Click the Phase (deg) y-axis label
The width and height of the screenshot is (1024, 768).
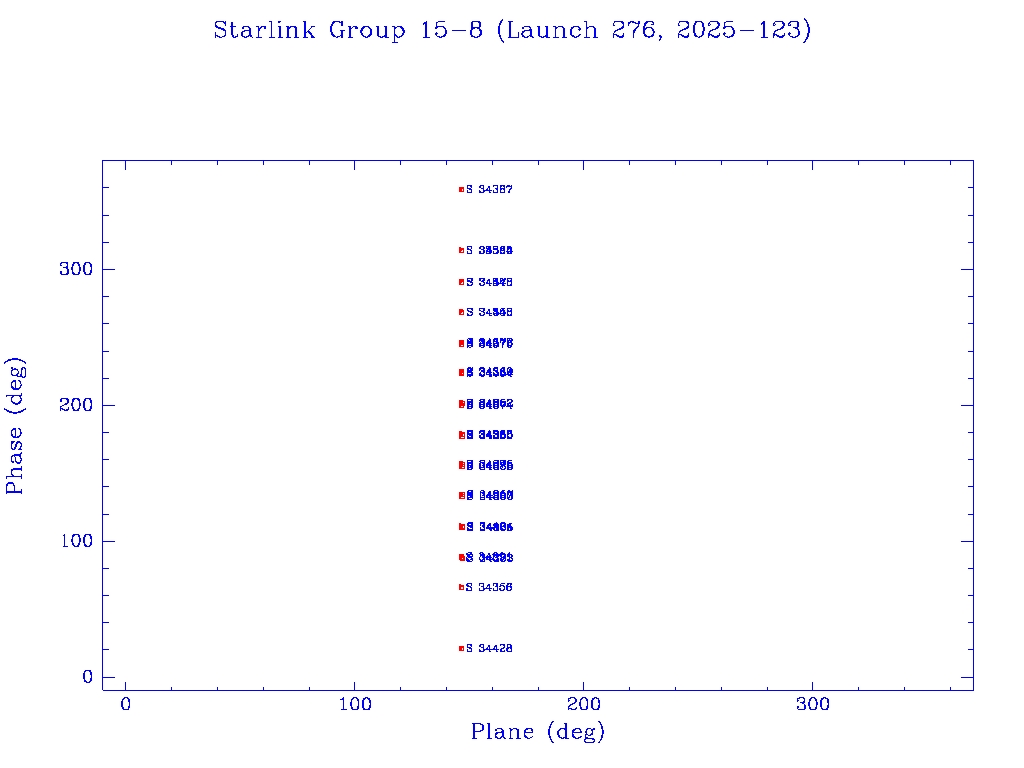(16, 425)
